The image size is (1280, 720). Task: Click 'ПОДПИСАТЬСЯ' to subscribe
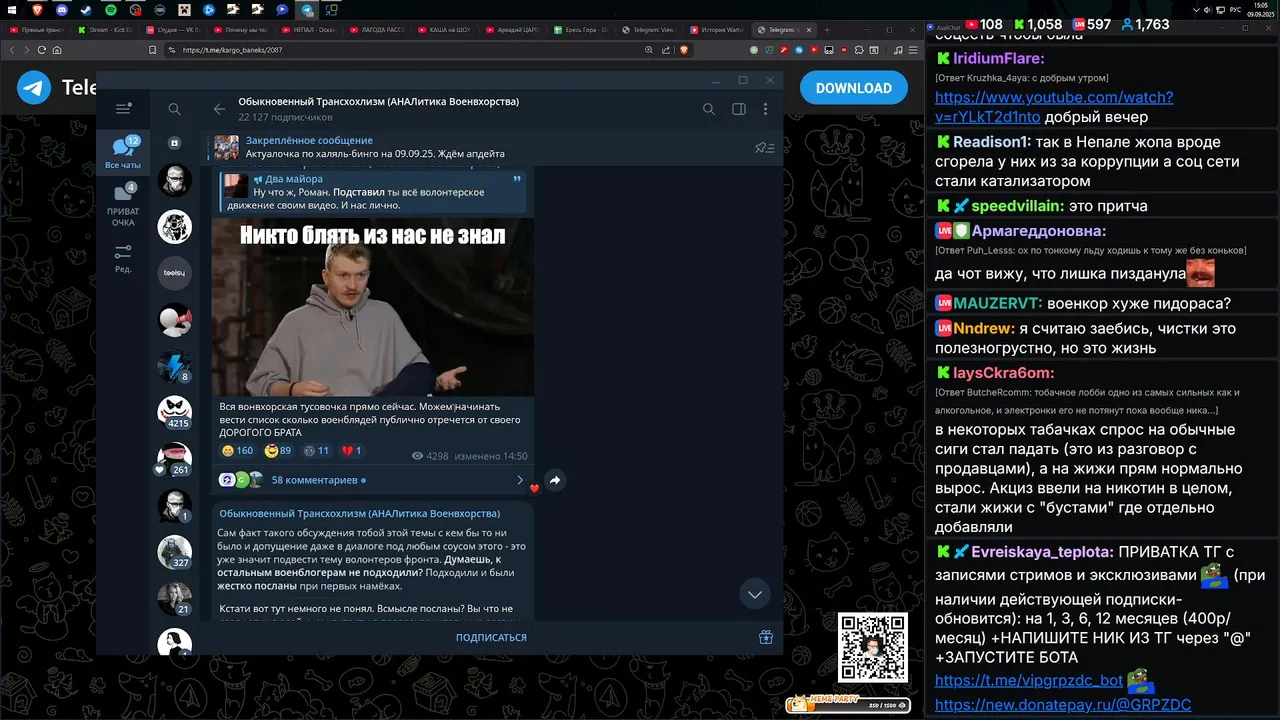click(491, 637)
